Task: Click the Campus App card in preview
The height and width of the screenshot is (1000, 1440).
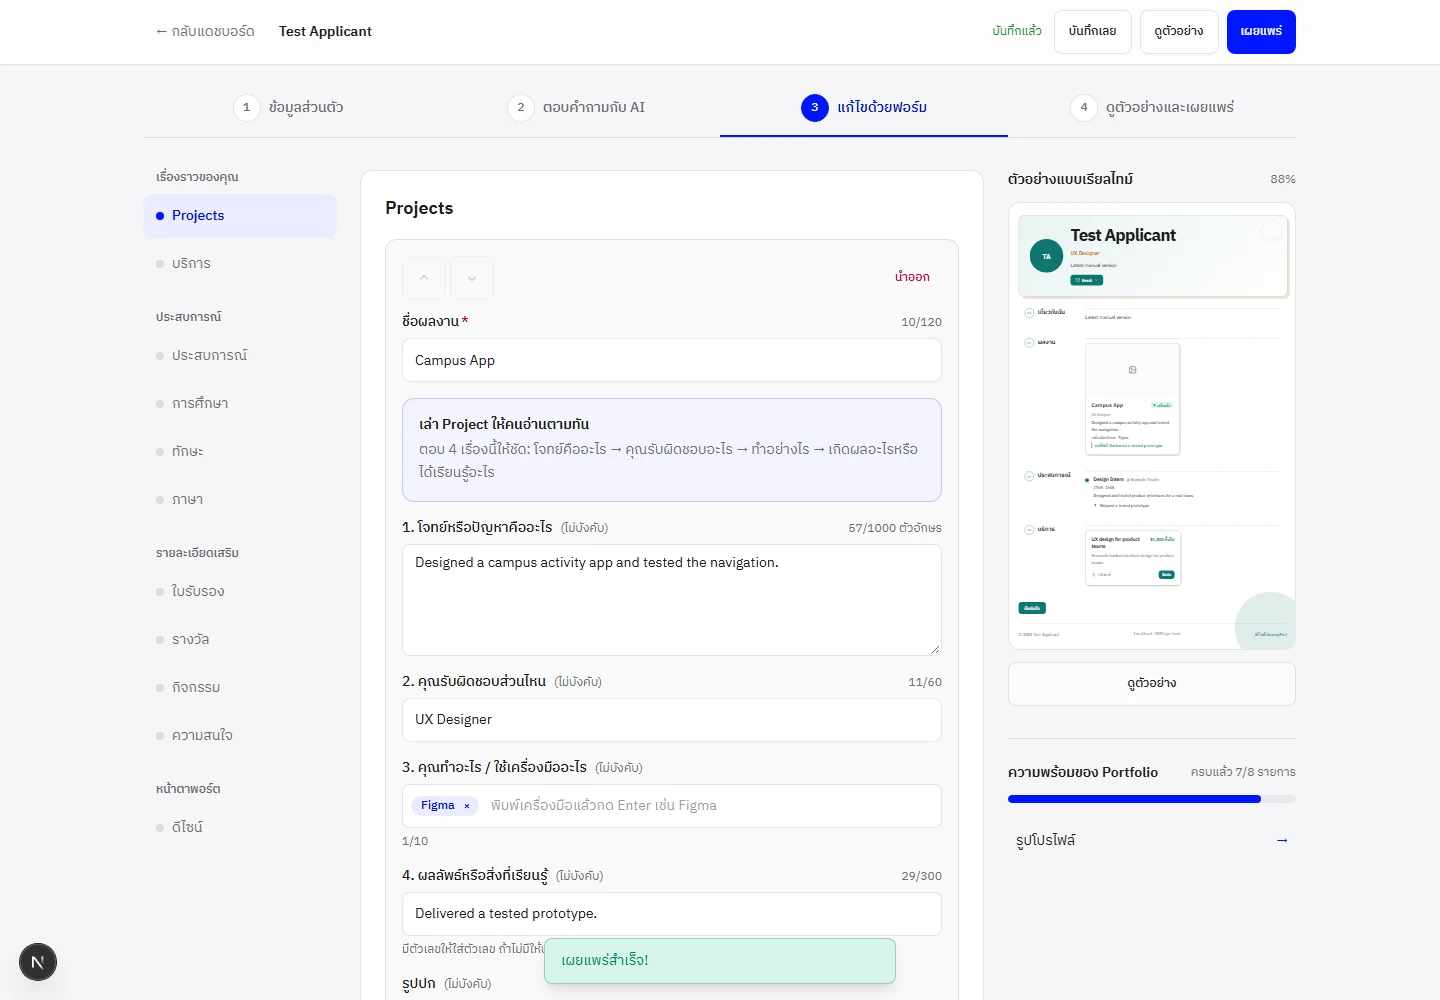Action: pyautogui.click(x=1133, y=399)
